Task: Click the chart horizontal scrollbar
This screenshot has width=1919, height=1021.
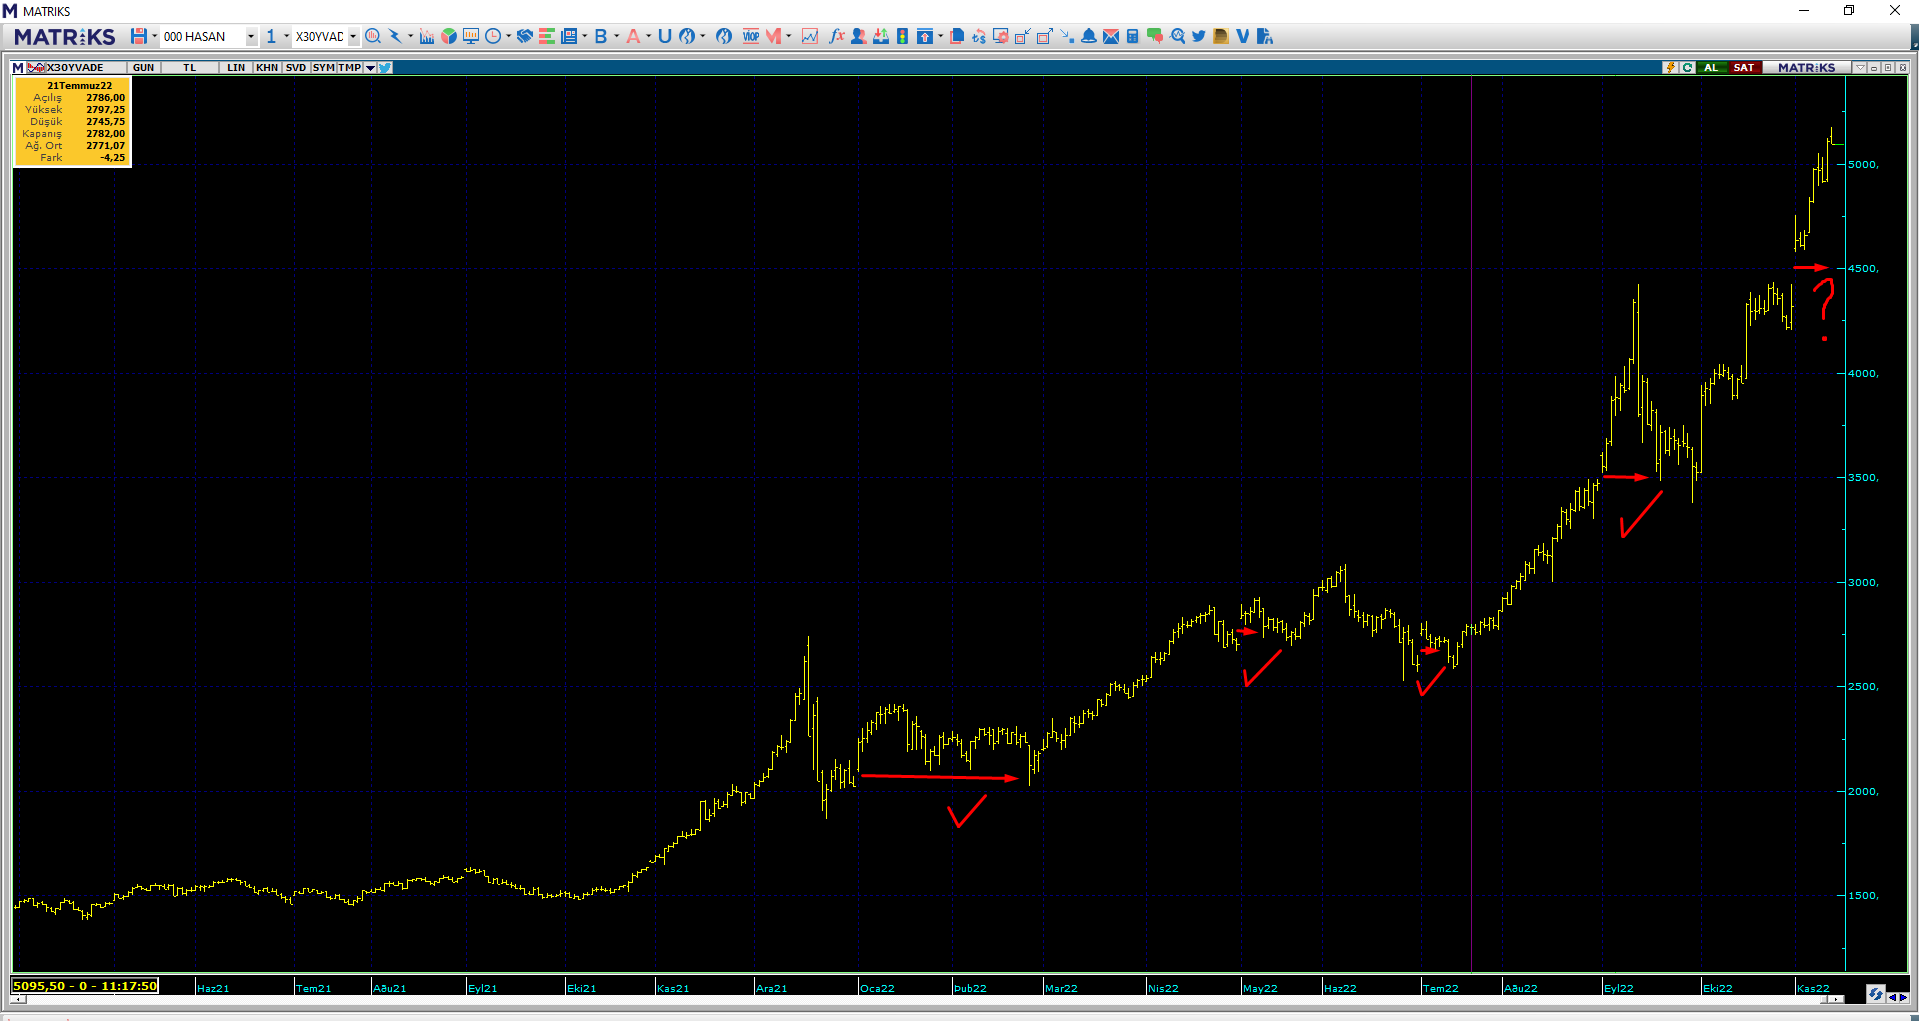Action: click(928, 999)
